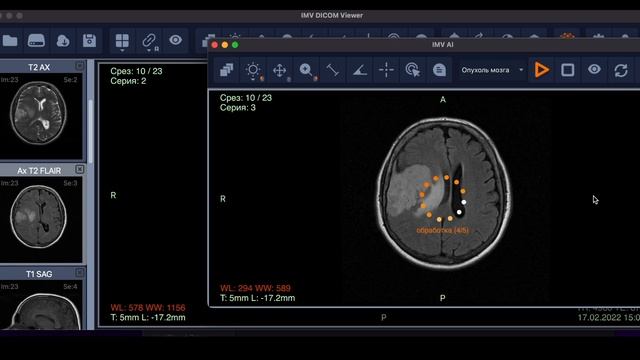Click the red close button of IMV AI window

(215, 45)
